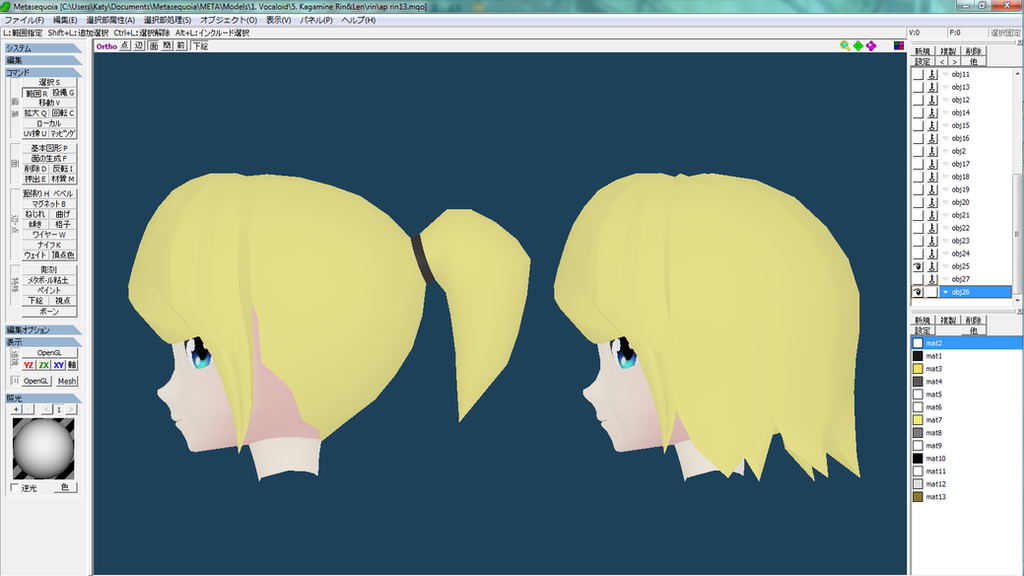Collapse the 表示 panel header
The height and width of the screenshot is (576, 1024).
43,342
